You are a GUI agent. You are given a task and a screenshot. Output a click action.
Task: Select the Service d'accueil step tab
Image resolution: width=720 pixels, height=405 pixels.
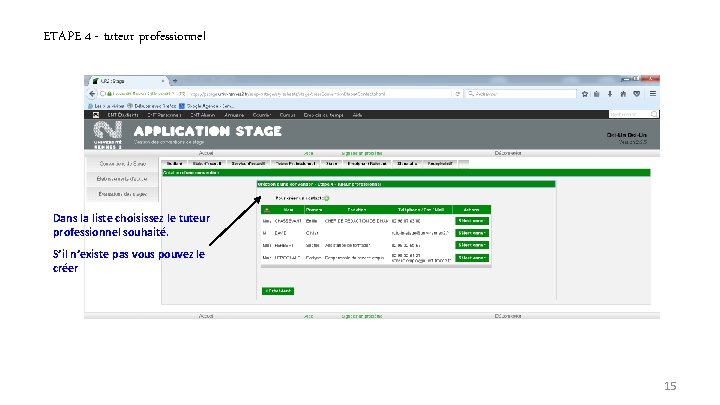tap(248, 163)
